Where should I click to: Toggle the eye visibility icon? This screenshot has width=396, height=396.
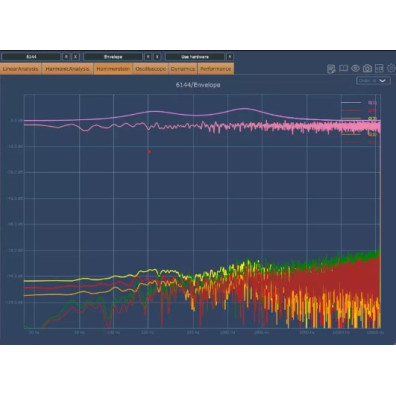point(355,68)
